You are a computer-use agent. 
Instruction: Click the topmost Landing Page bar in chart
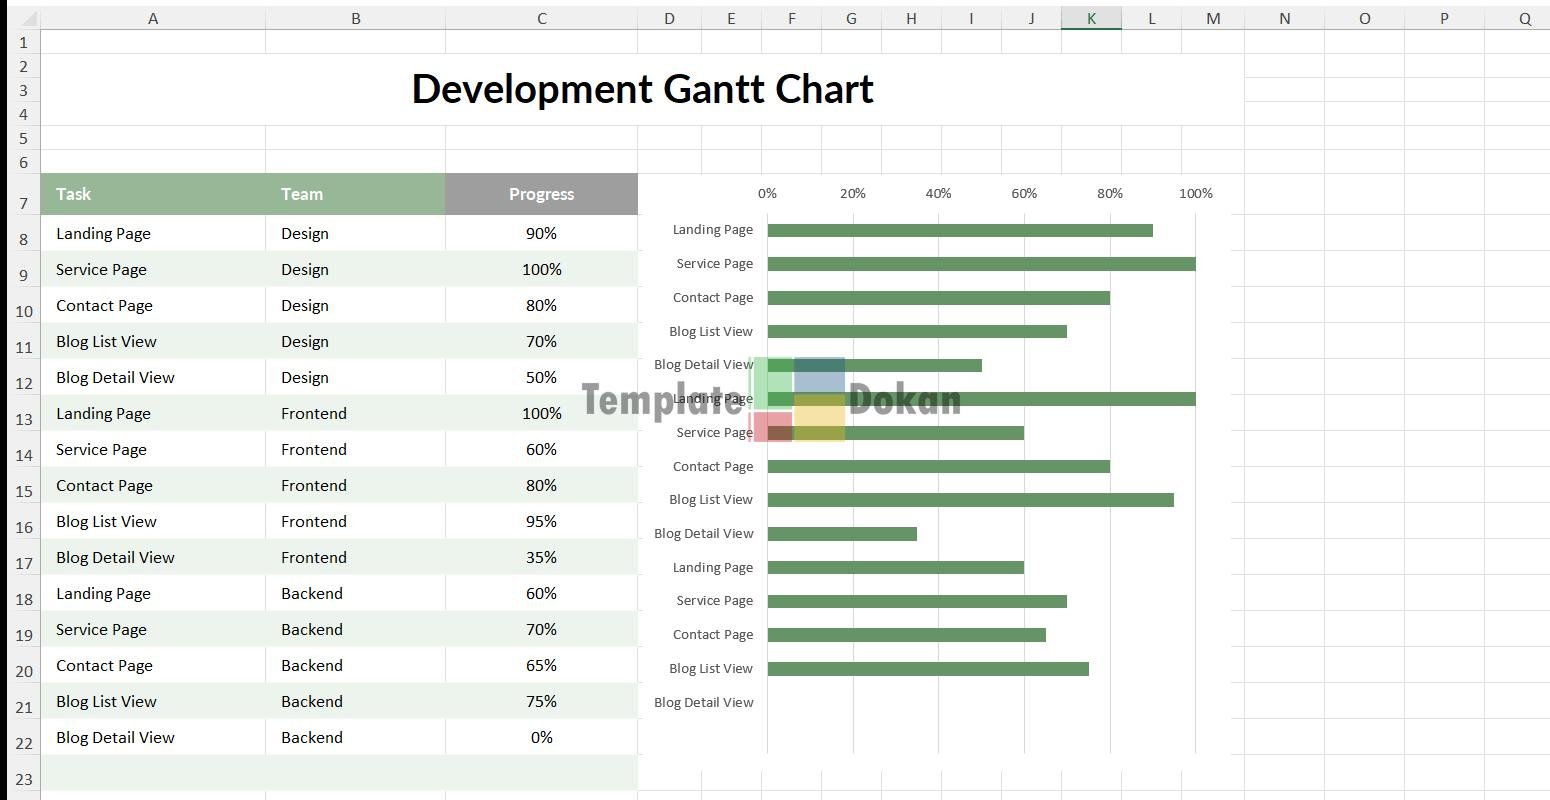pos(959,230)
